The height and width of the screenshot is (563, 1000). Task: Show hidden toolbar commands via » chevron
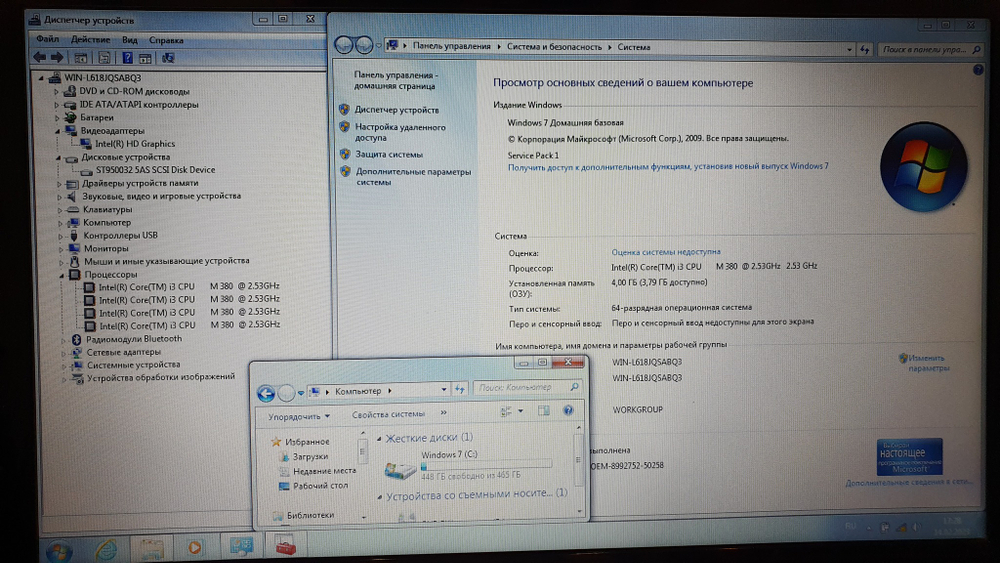pyautogui.click(x=443, y=413)
